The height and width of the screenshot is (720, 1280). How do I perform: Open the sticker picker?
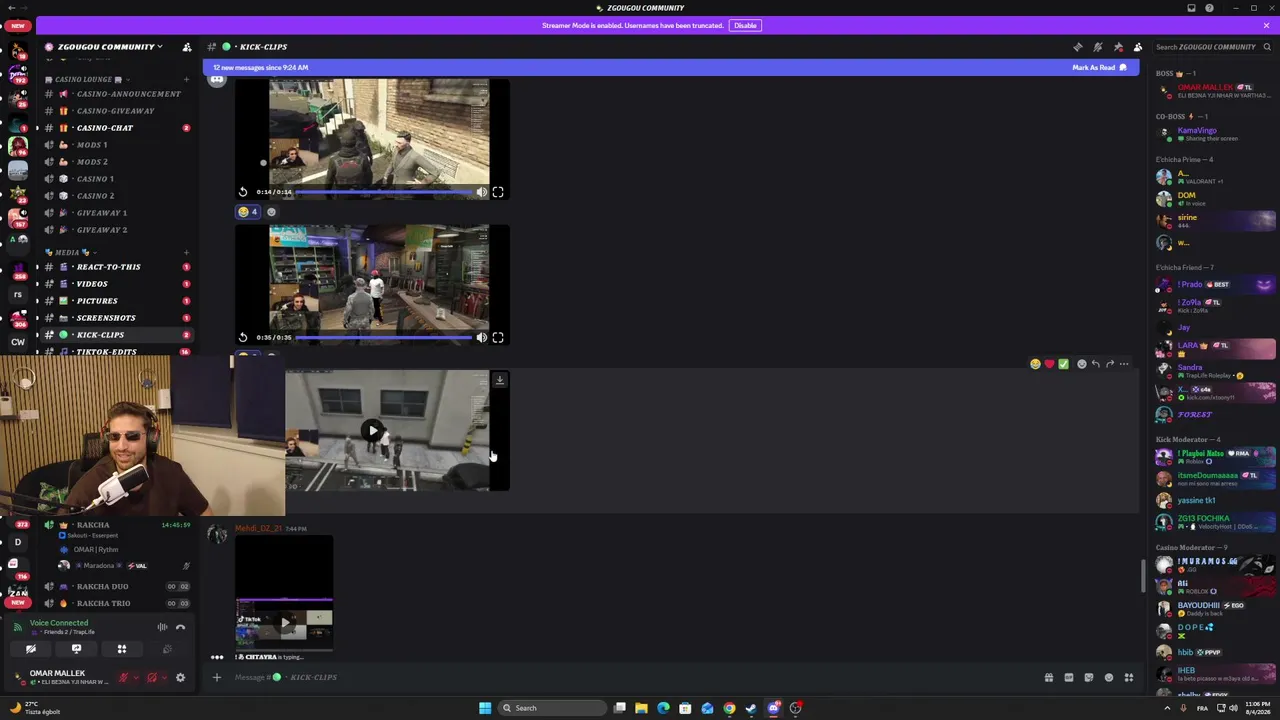[x=1089, y=678]
